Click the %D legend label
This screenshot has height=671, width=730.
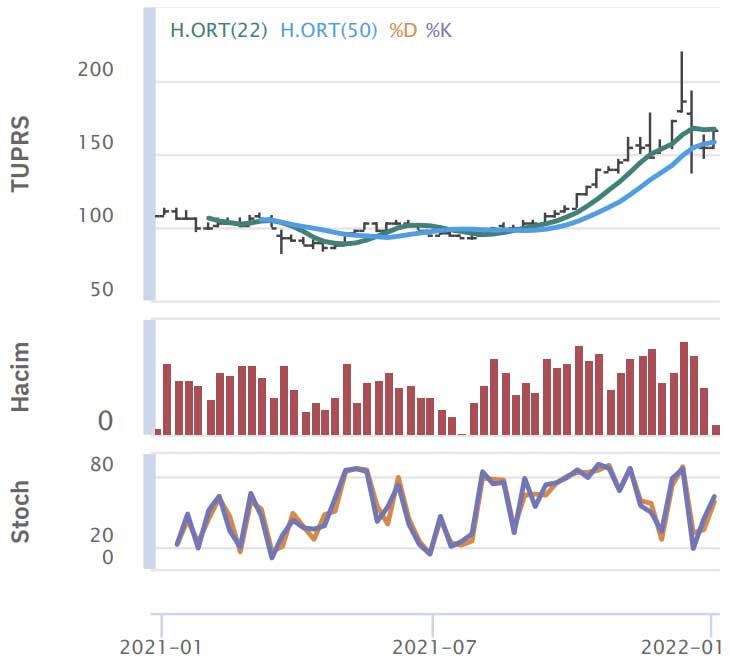pyautogui.click(x=403, y=31)
